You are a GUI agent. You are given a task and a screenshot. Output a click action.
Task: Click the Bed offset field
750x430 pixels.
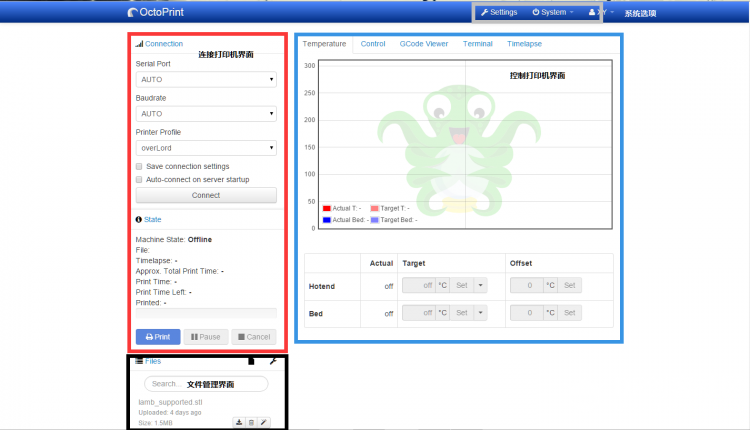527,313
